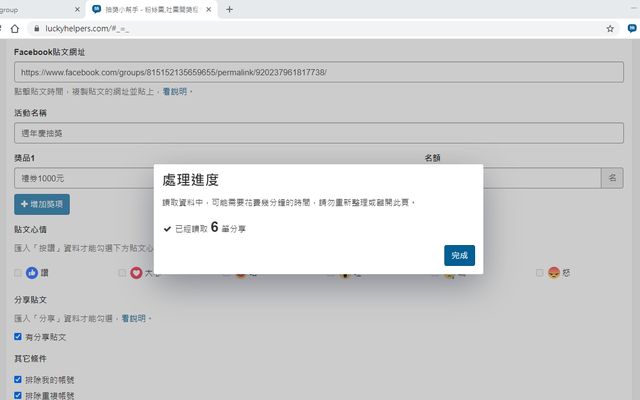Close the group tab
Image resolution: width=640 pixels, height=400 pixels.
[x=77, y=9]
